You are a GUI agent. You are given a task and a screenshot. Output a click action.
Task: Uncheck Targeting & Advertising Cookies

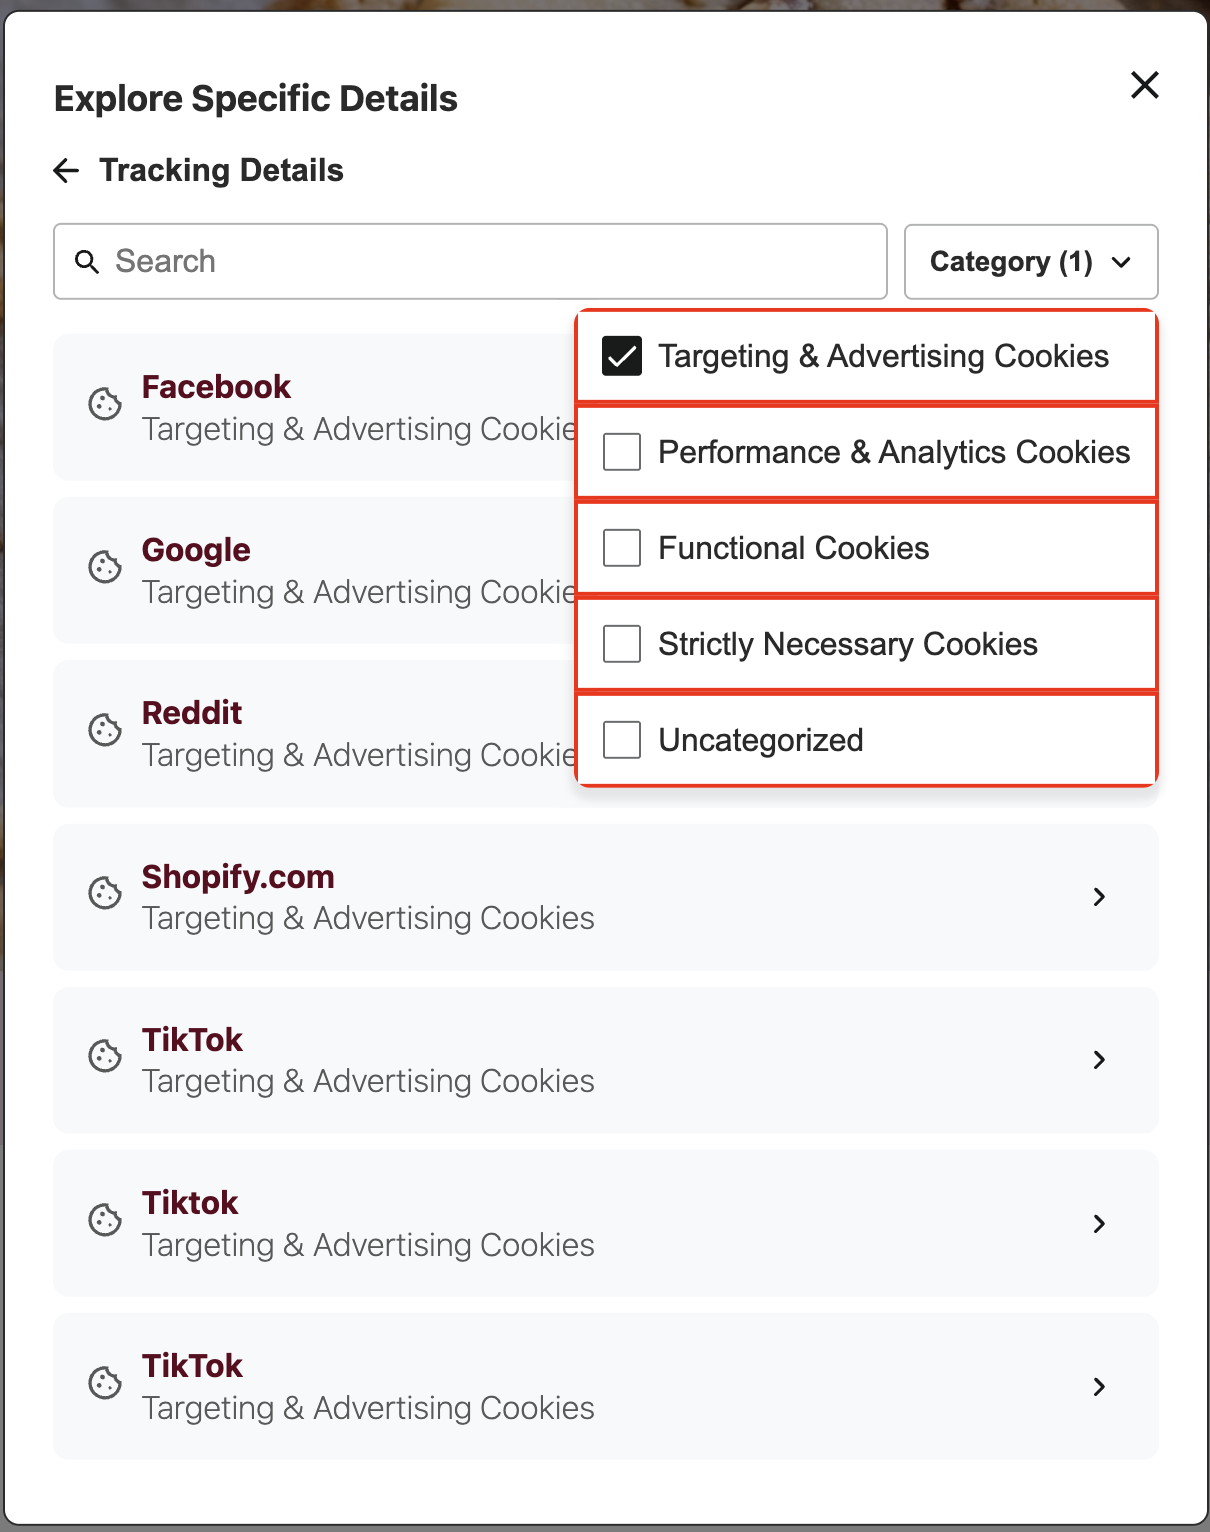pos(621,355)
